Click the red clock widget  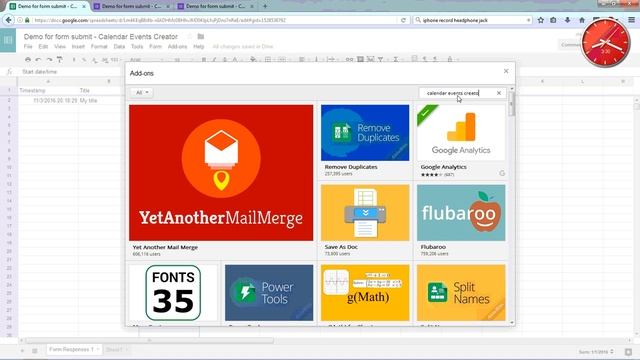pyautogui.click(x=606, y=42)
